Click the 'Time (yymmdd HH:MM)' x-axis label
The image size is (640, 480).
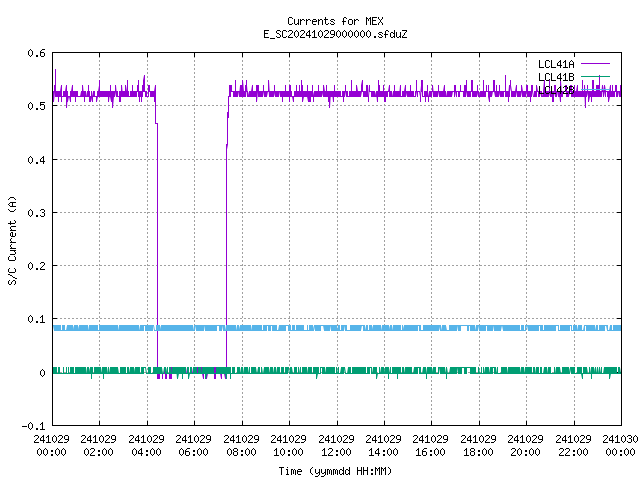click(335, 471)
